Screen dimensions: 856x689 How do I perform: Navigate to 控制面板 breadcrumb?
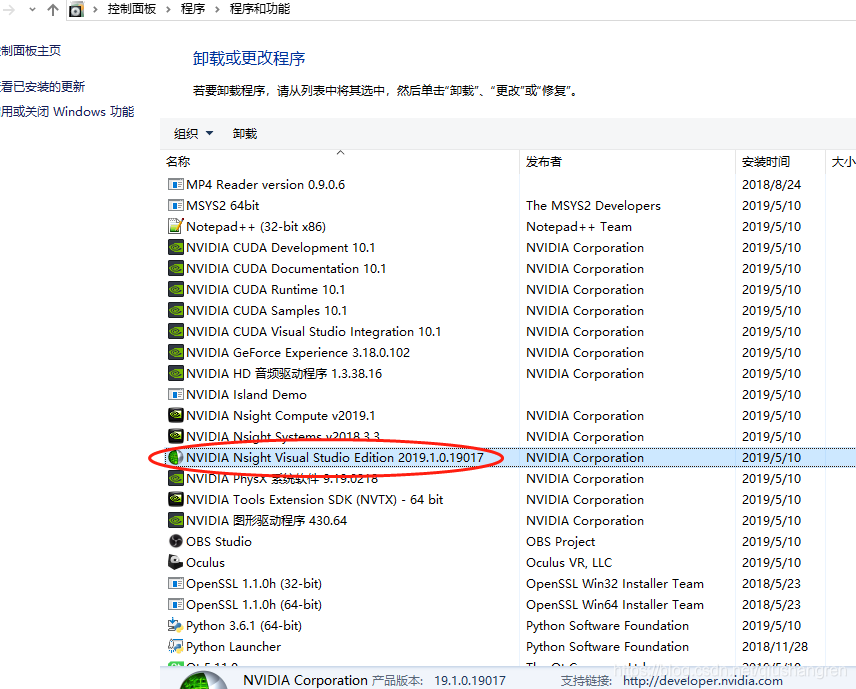coord(132,9)
